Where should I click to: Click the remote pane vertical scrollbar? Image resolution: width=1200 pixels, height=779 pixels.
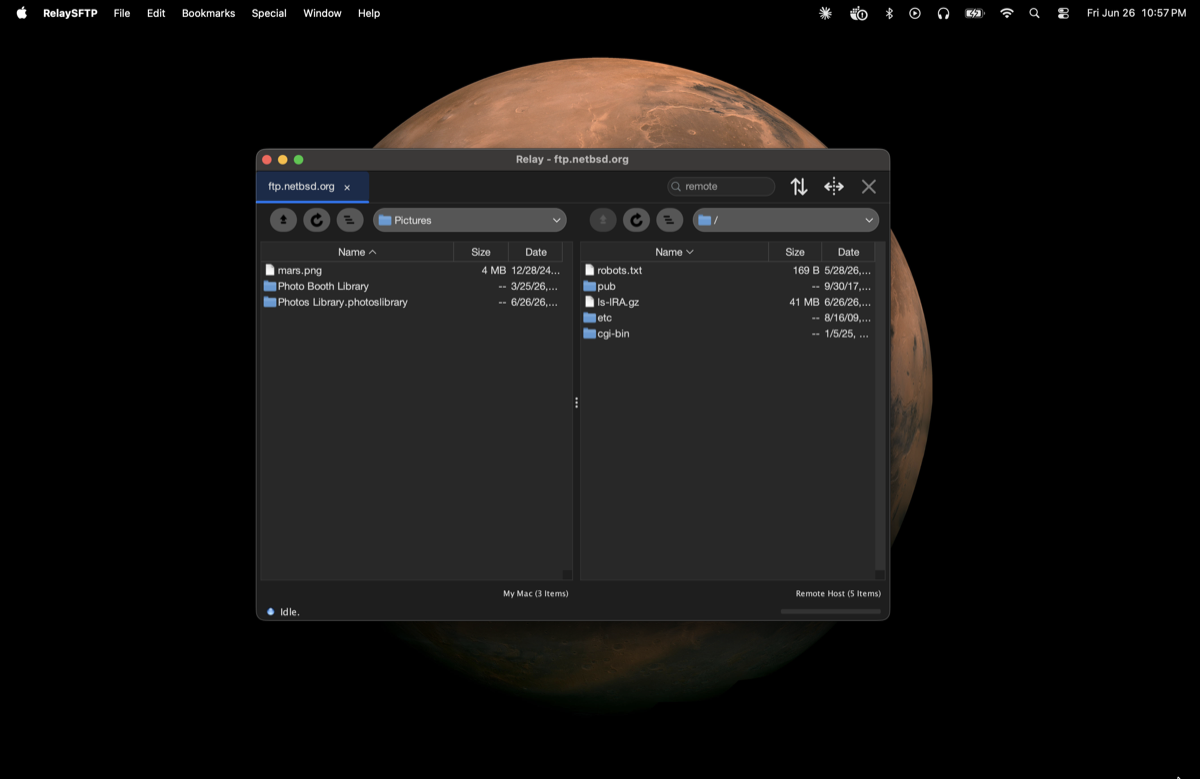point(880,405)
